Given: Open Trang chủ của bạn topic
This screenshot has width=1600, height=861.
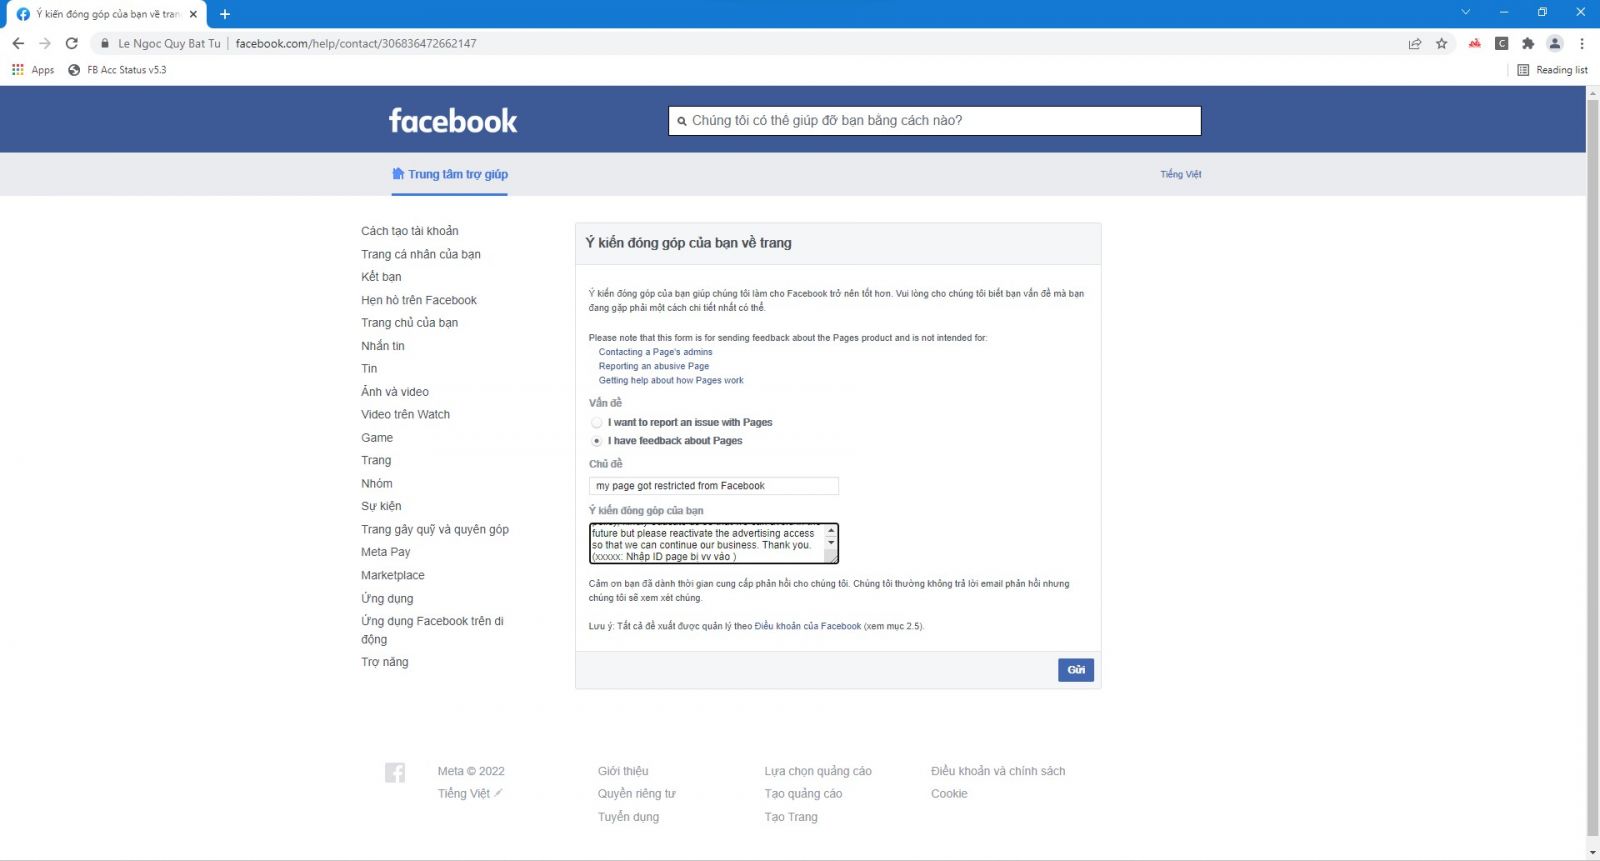Looking at the screenshot, I should pyautogui.click(x=410, y=323).
